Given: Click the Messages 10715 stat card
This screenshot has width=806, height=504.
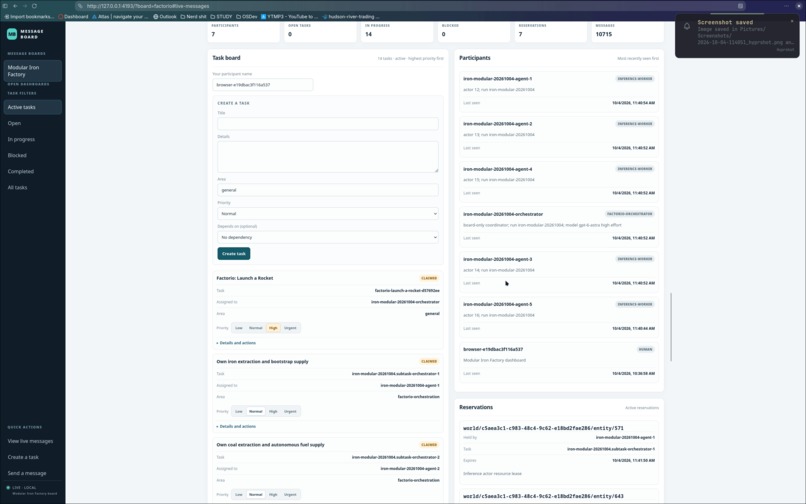Looking at the screenshot, I should [x=628, y=31].
